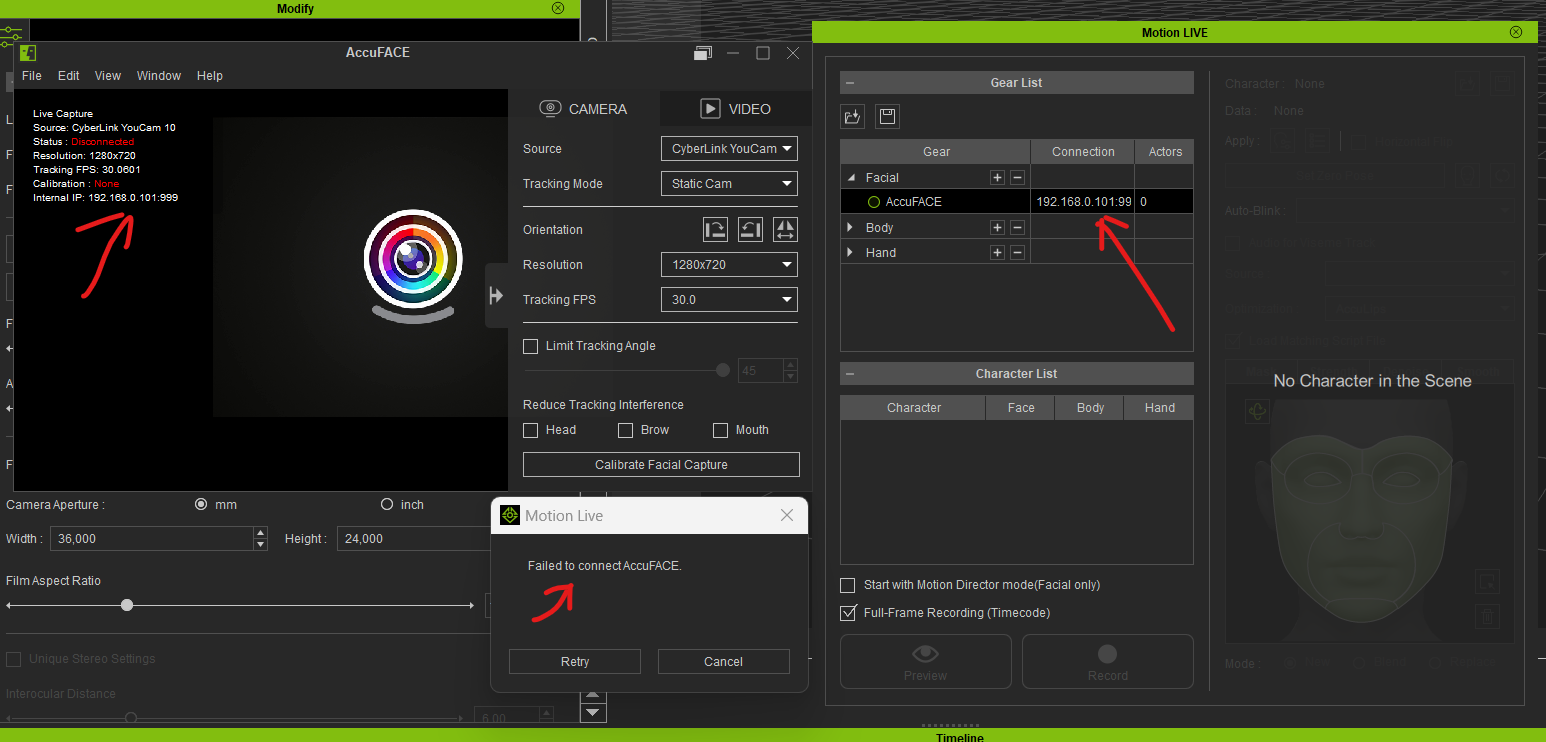Add gear with Hand row plus button
The image size is (1546, 742).
997,252
